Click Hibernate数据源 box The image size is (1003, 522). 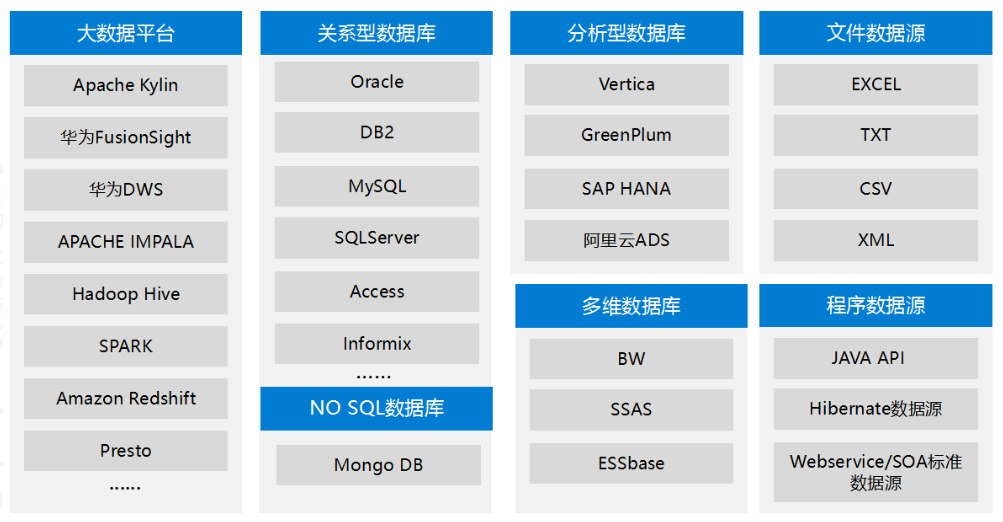[x=876, y=409]
